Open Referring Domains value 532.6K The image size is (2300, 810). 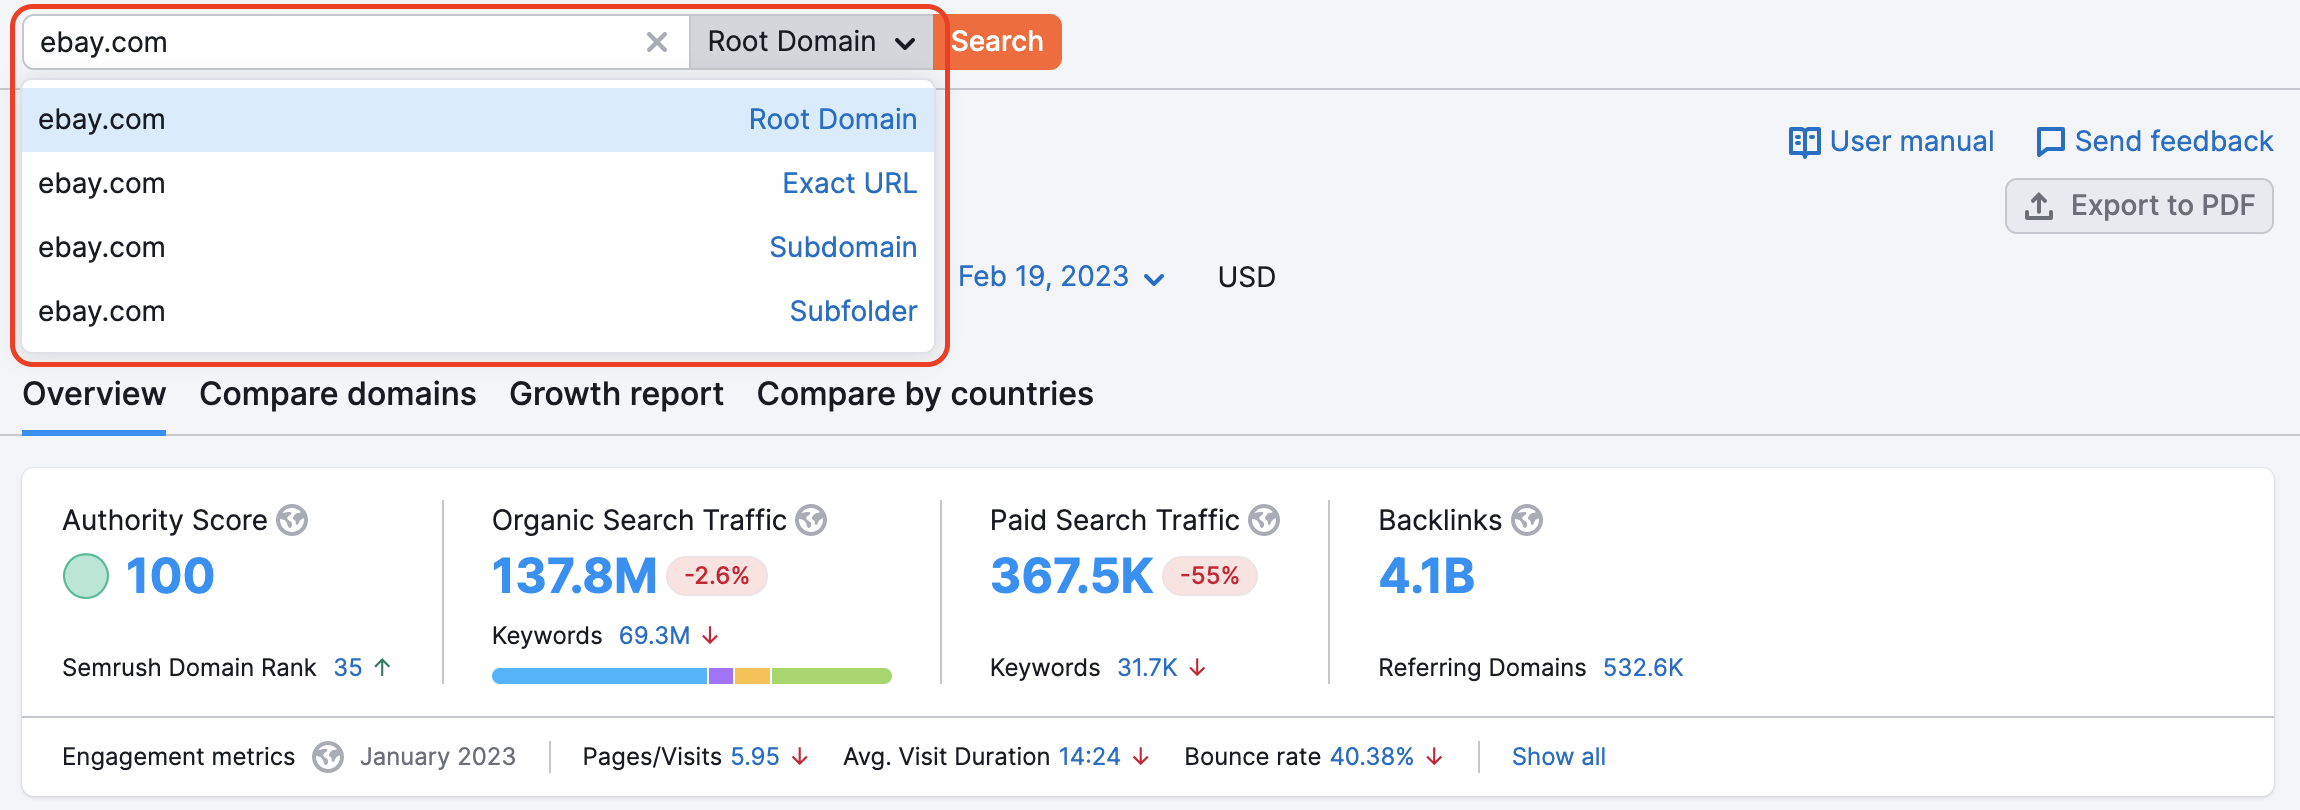pyautogui.click(x=1643, y=668)
